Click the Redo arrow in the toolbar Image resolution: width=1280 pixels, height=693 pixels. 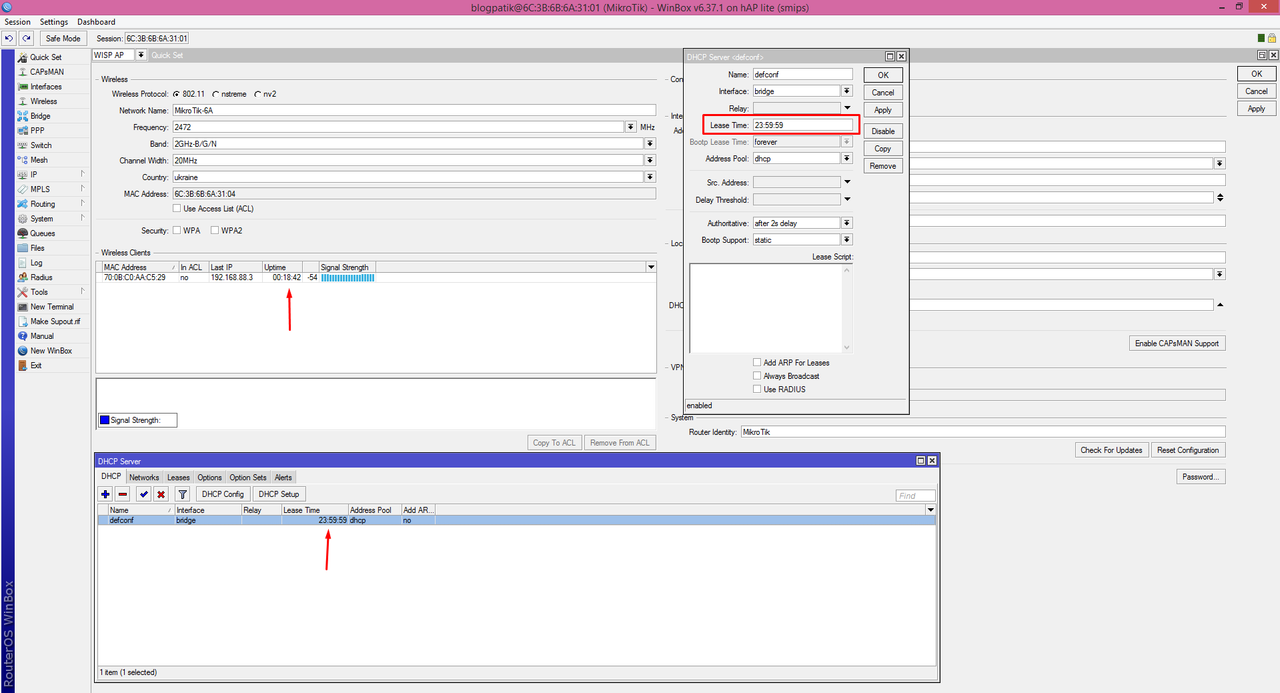26,38
